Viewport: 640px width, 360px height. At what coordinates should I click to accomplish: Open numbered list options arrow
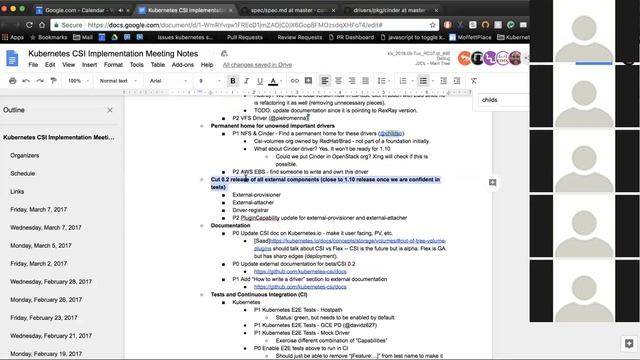click(412, 81)
